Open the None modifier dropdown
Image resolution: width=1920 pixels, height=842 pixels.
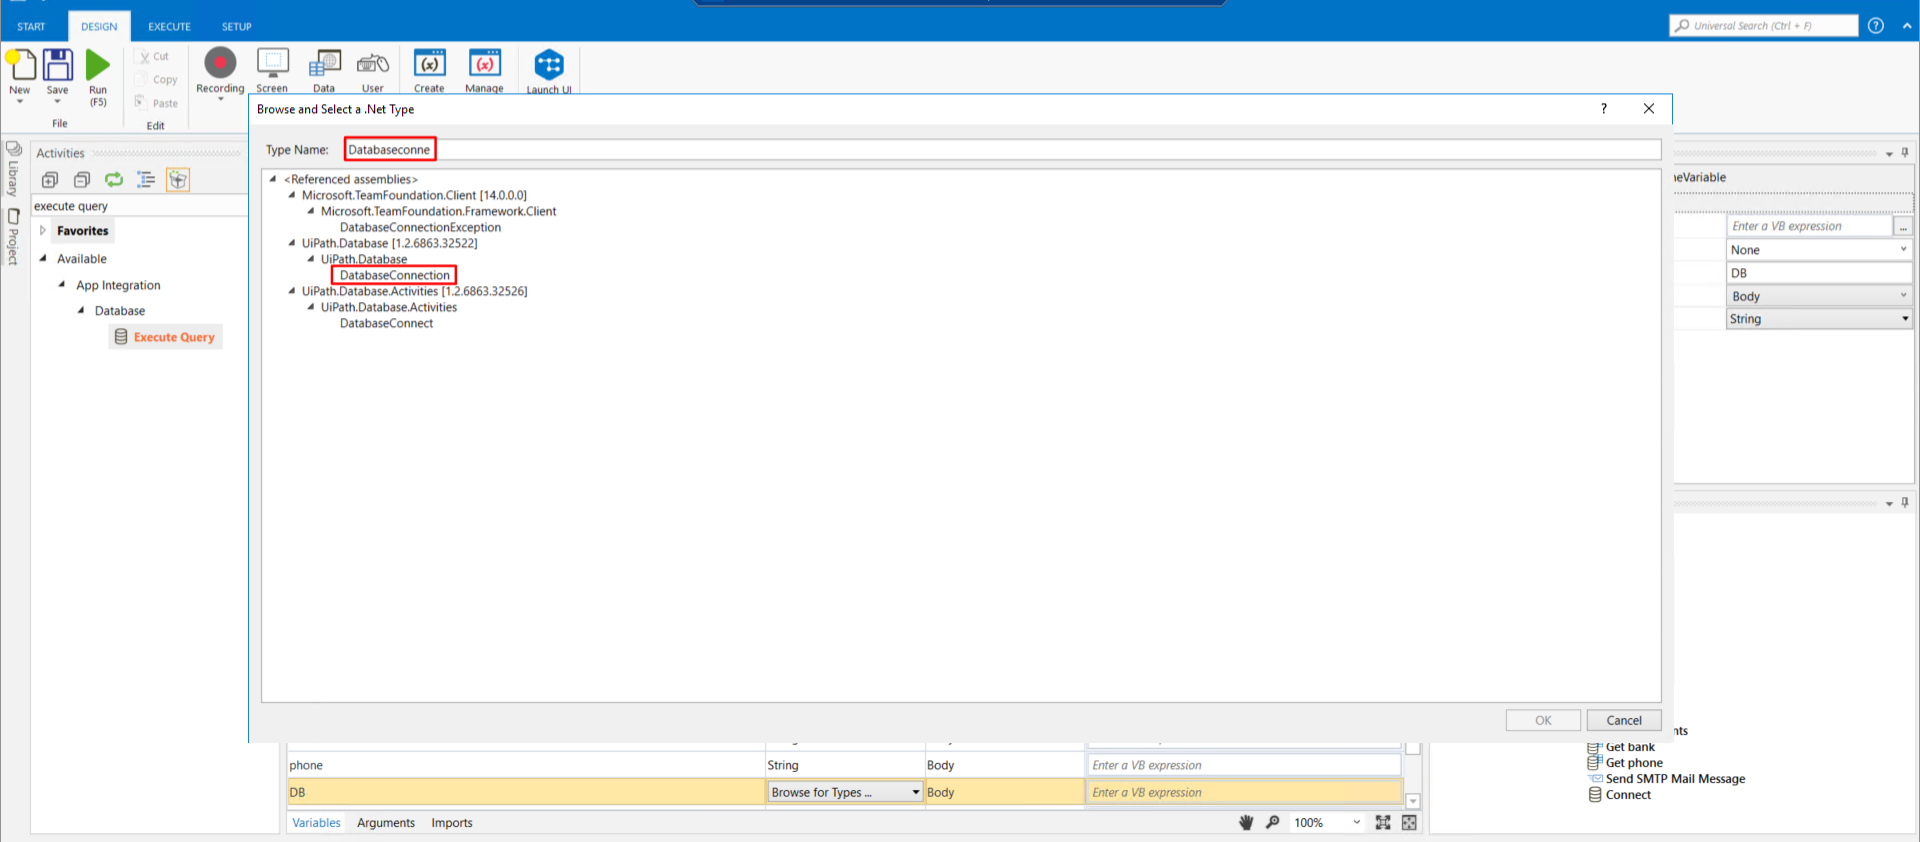(1819, 250)
